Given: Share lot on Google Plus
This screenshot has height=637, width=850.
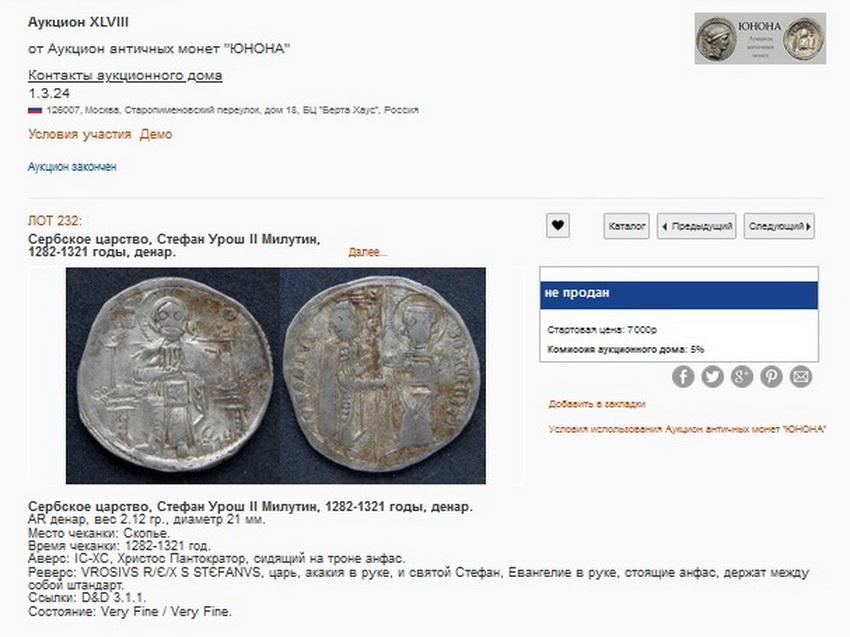Looking at the screenshot, I should (x=742, y=376).
